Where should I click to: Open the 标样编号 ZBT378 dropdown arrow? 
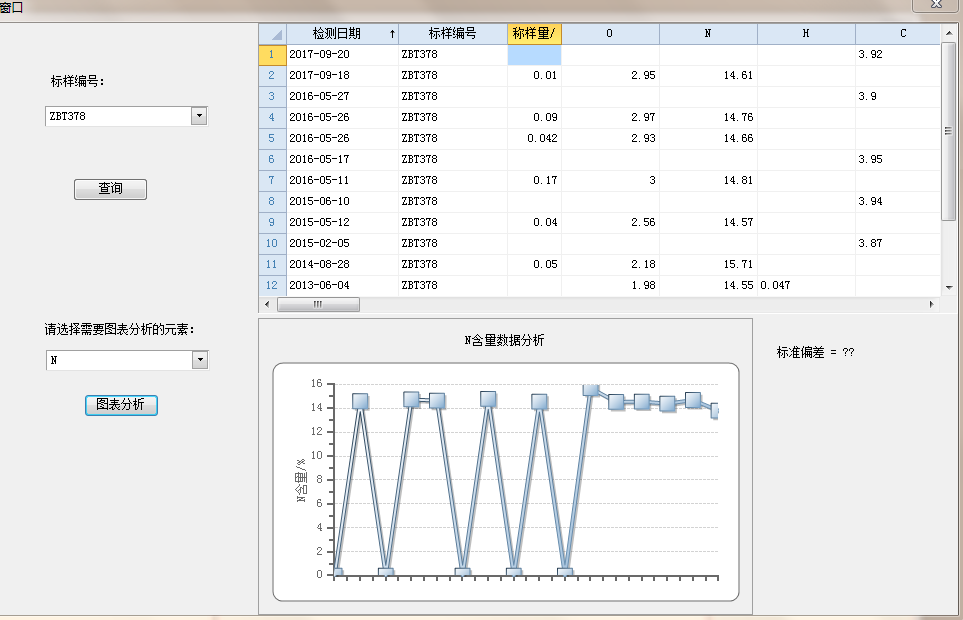point(199,116)
